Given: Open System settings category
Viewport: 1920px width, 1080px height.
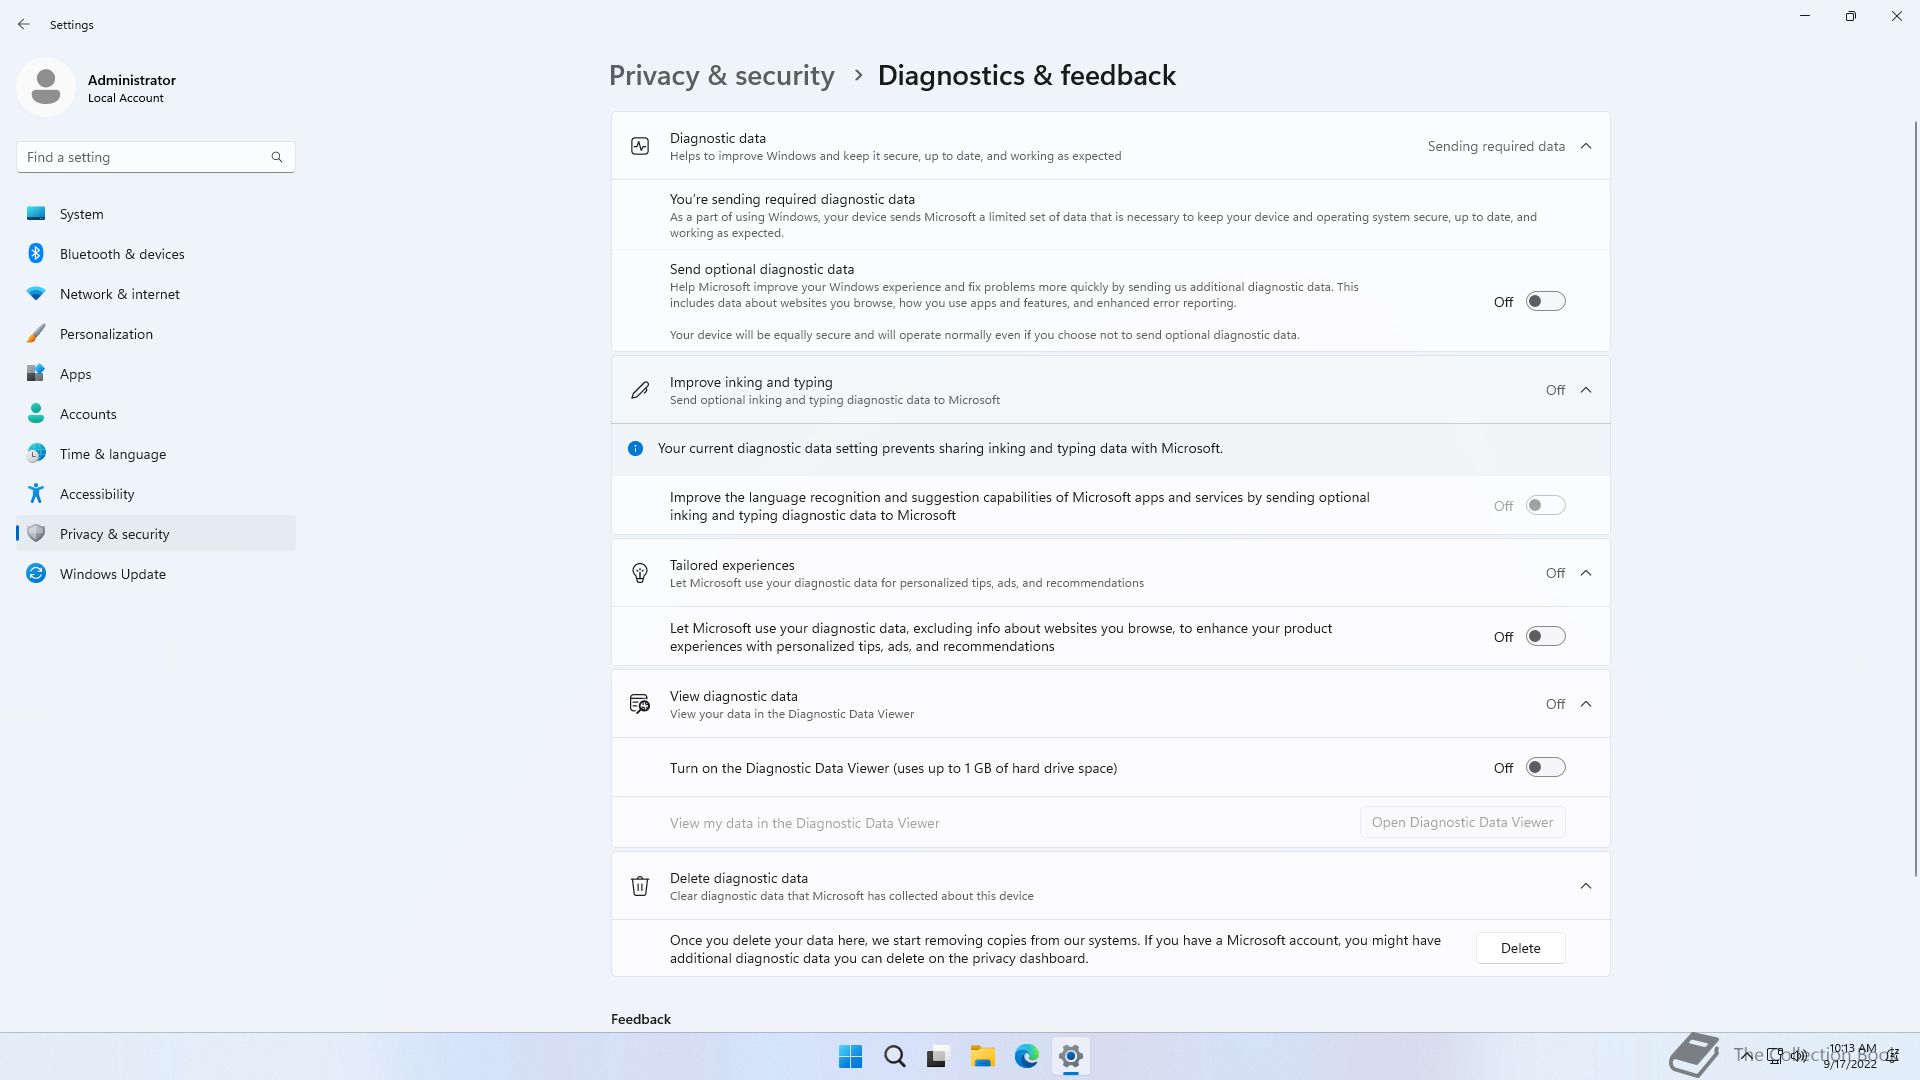Looking at the screenshot, I should tap(156, 214).
